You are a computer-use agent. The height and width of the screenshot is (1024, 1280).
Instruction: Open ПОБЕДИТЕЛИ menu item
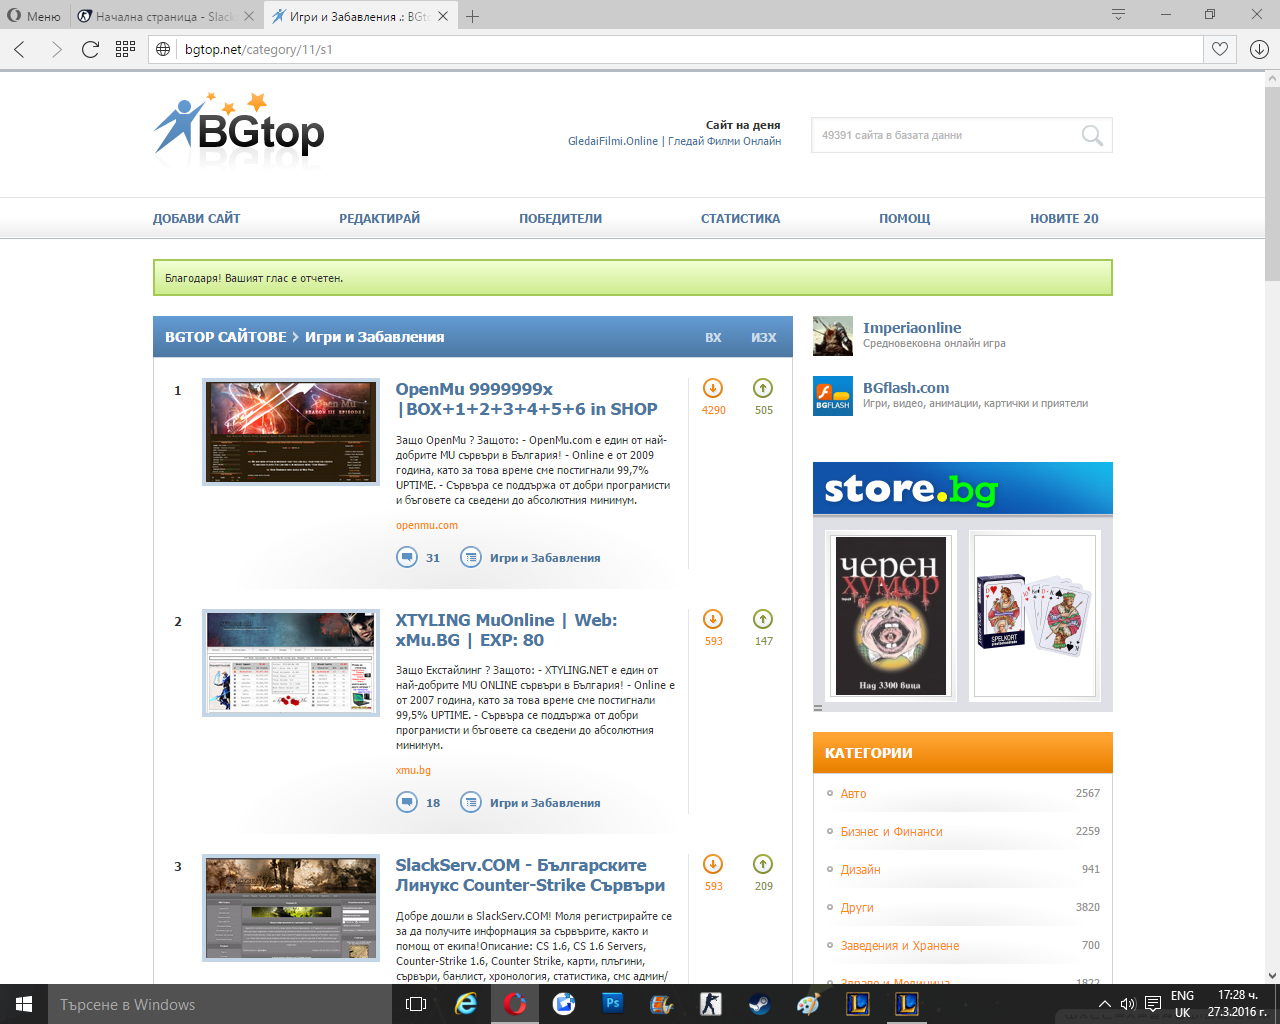pyautogui.click(x=560, y=218)
